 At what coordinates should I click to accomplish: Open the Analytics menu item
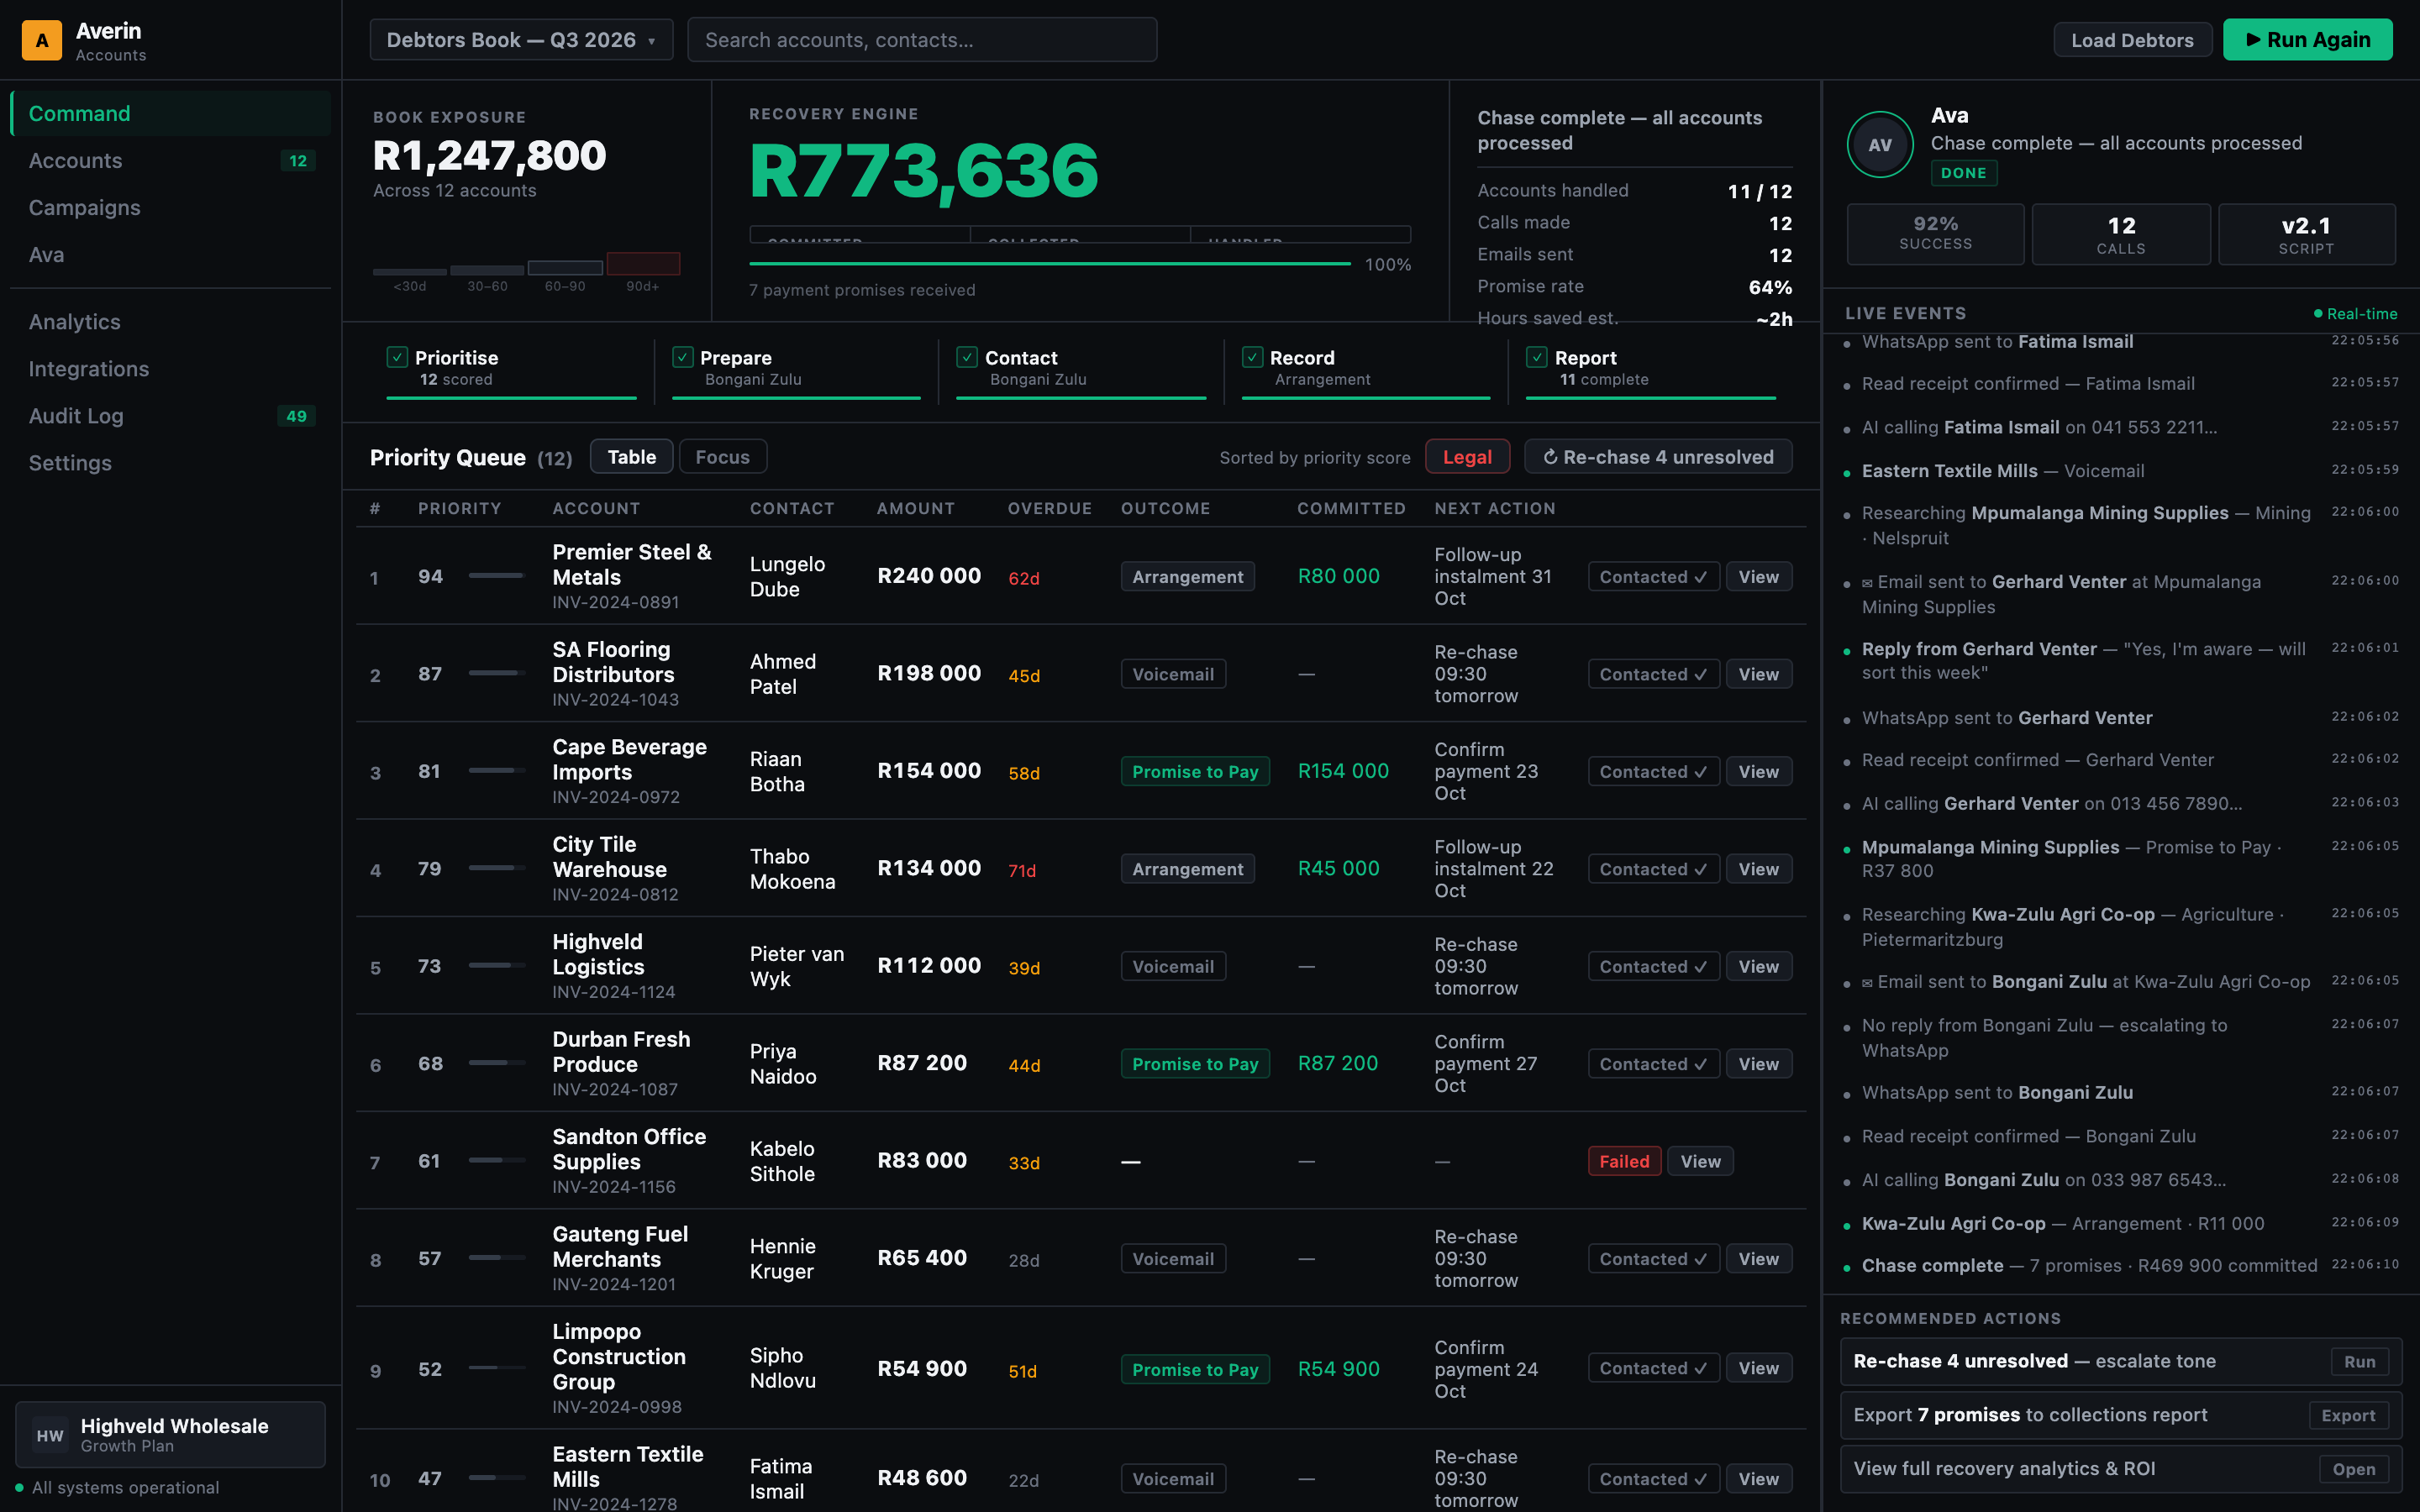tap(170, 322)
